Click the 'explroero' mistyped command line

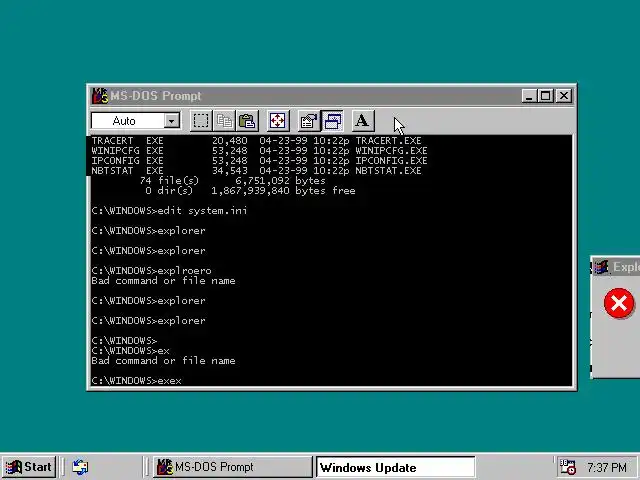pyautogui.click(x=151, y=271)
